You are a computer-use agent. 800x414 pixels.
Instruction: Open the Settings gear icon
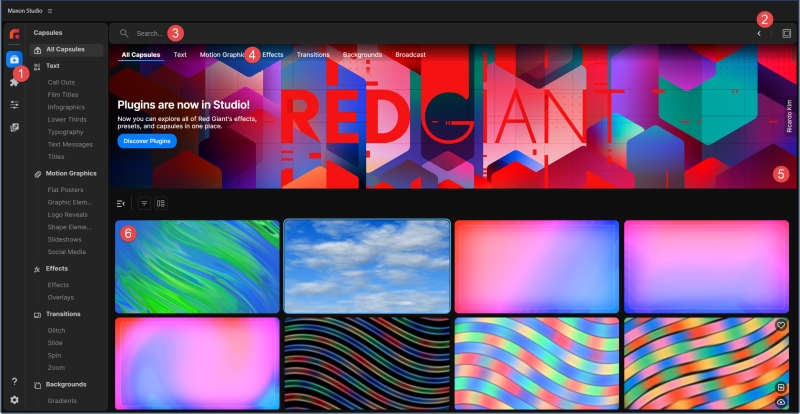pos(14,400)
